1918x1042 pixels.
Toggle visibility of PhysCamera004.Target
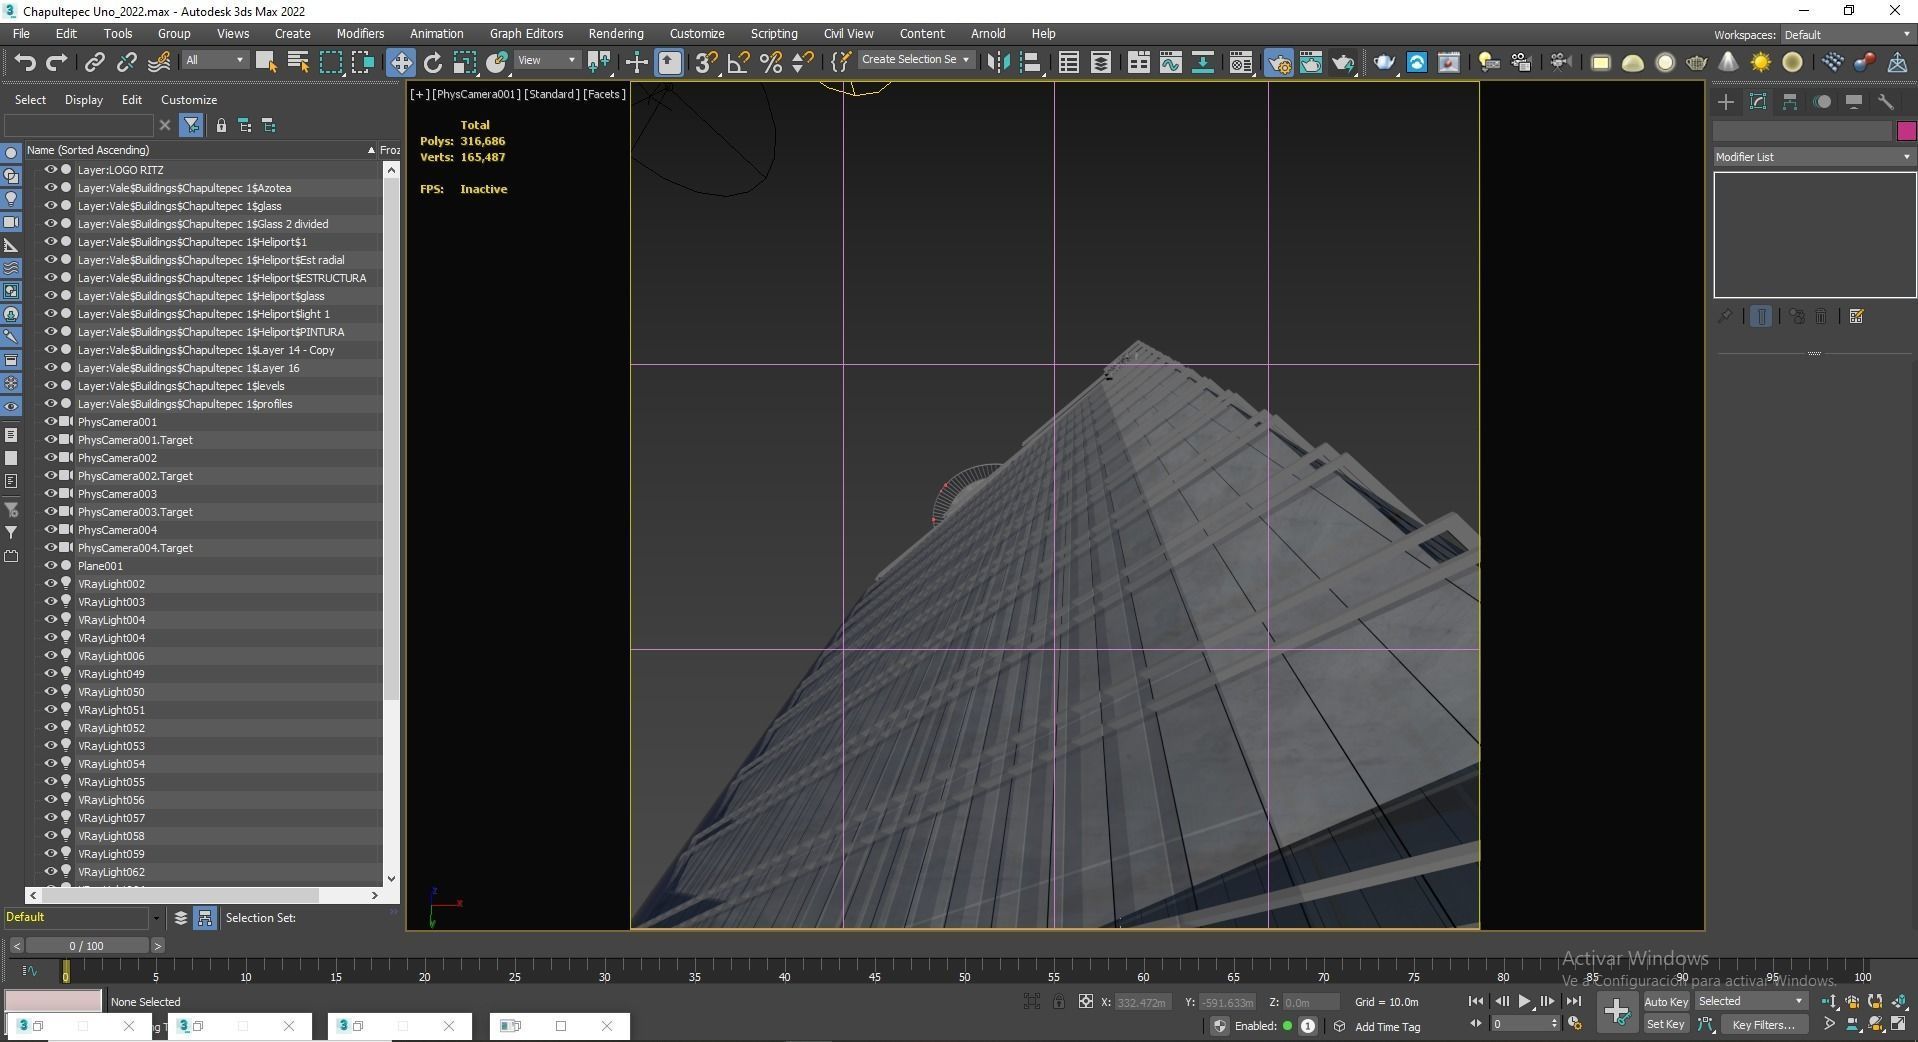point(50,548)
